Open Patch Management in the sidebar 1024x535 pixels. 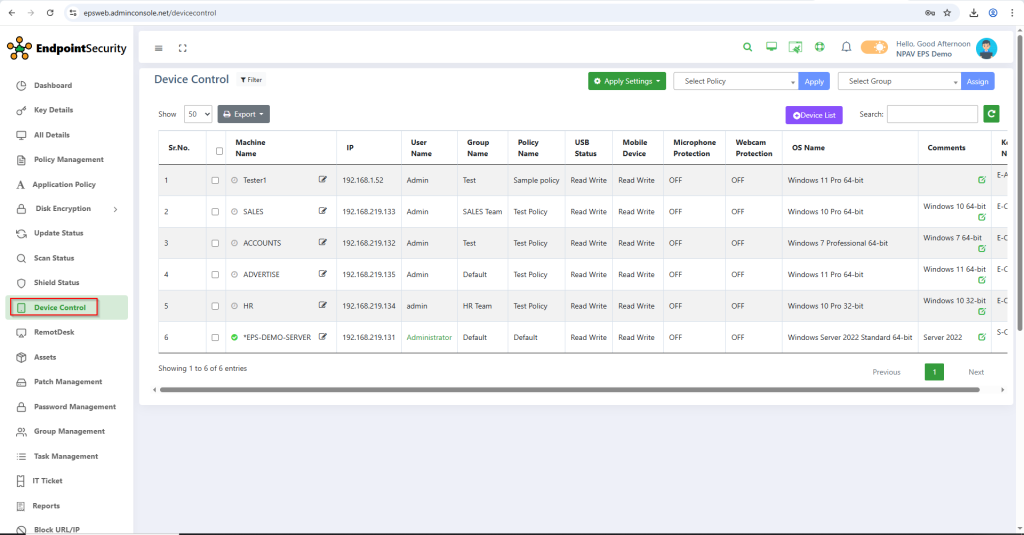[68, 382]
